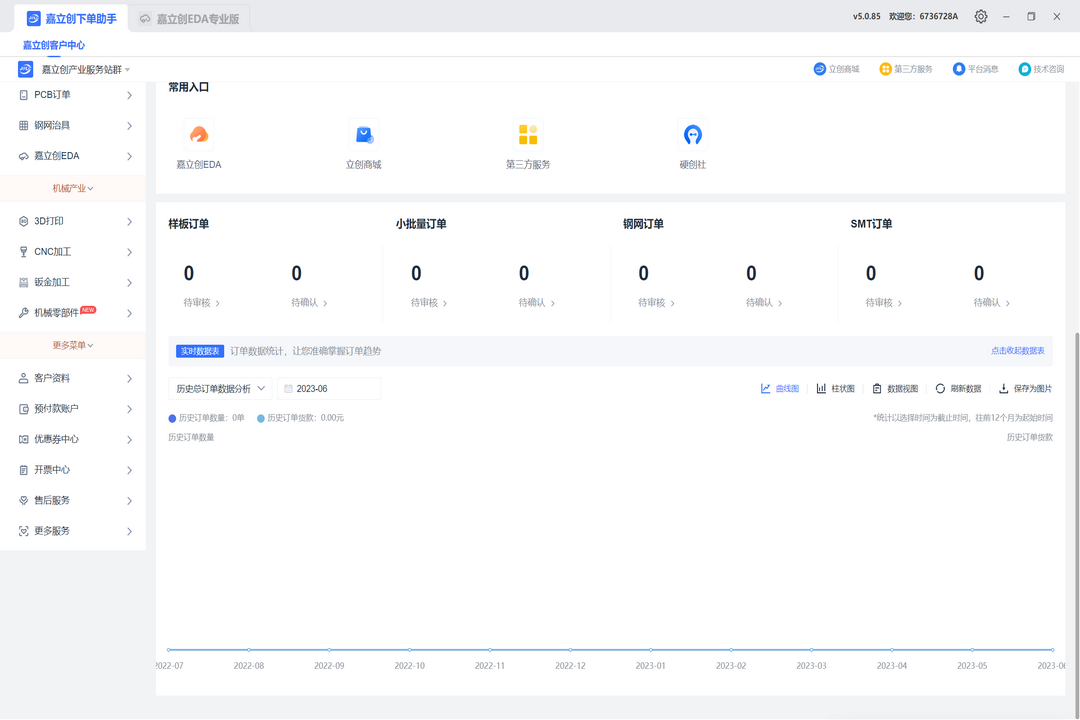
Task: Click 第三方服务 icon in top toolbar
Action: (x=886, y=69)
